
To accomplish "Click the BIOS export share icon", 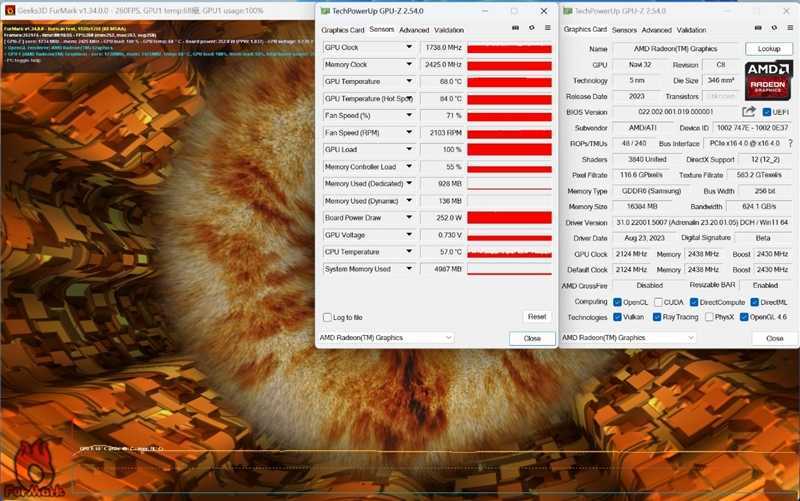I will click(x=749, y=112).
